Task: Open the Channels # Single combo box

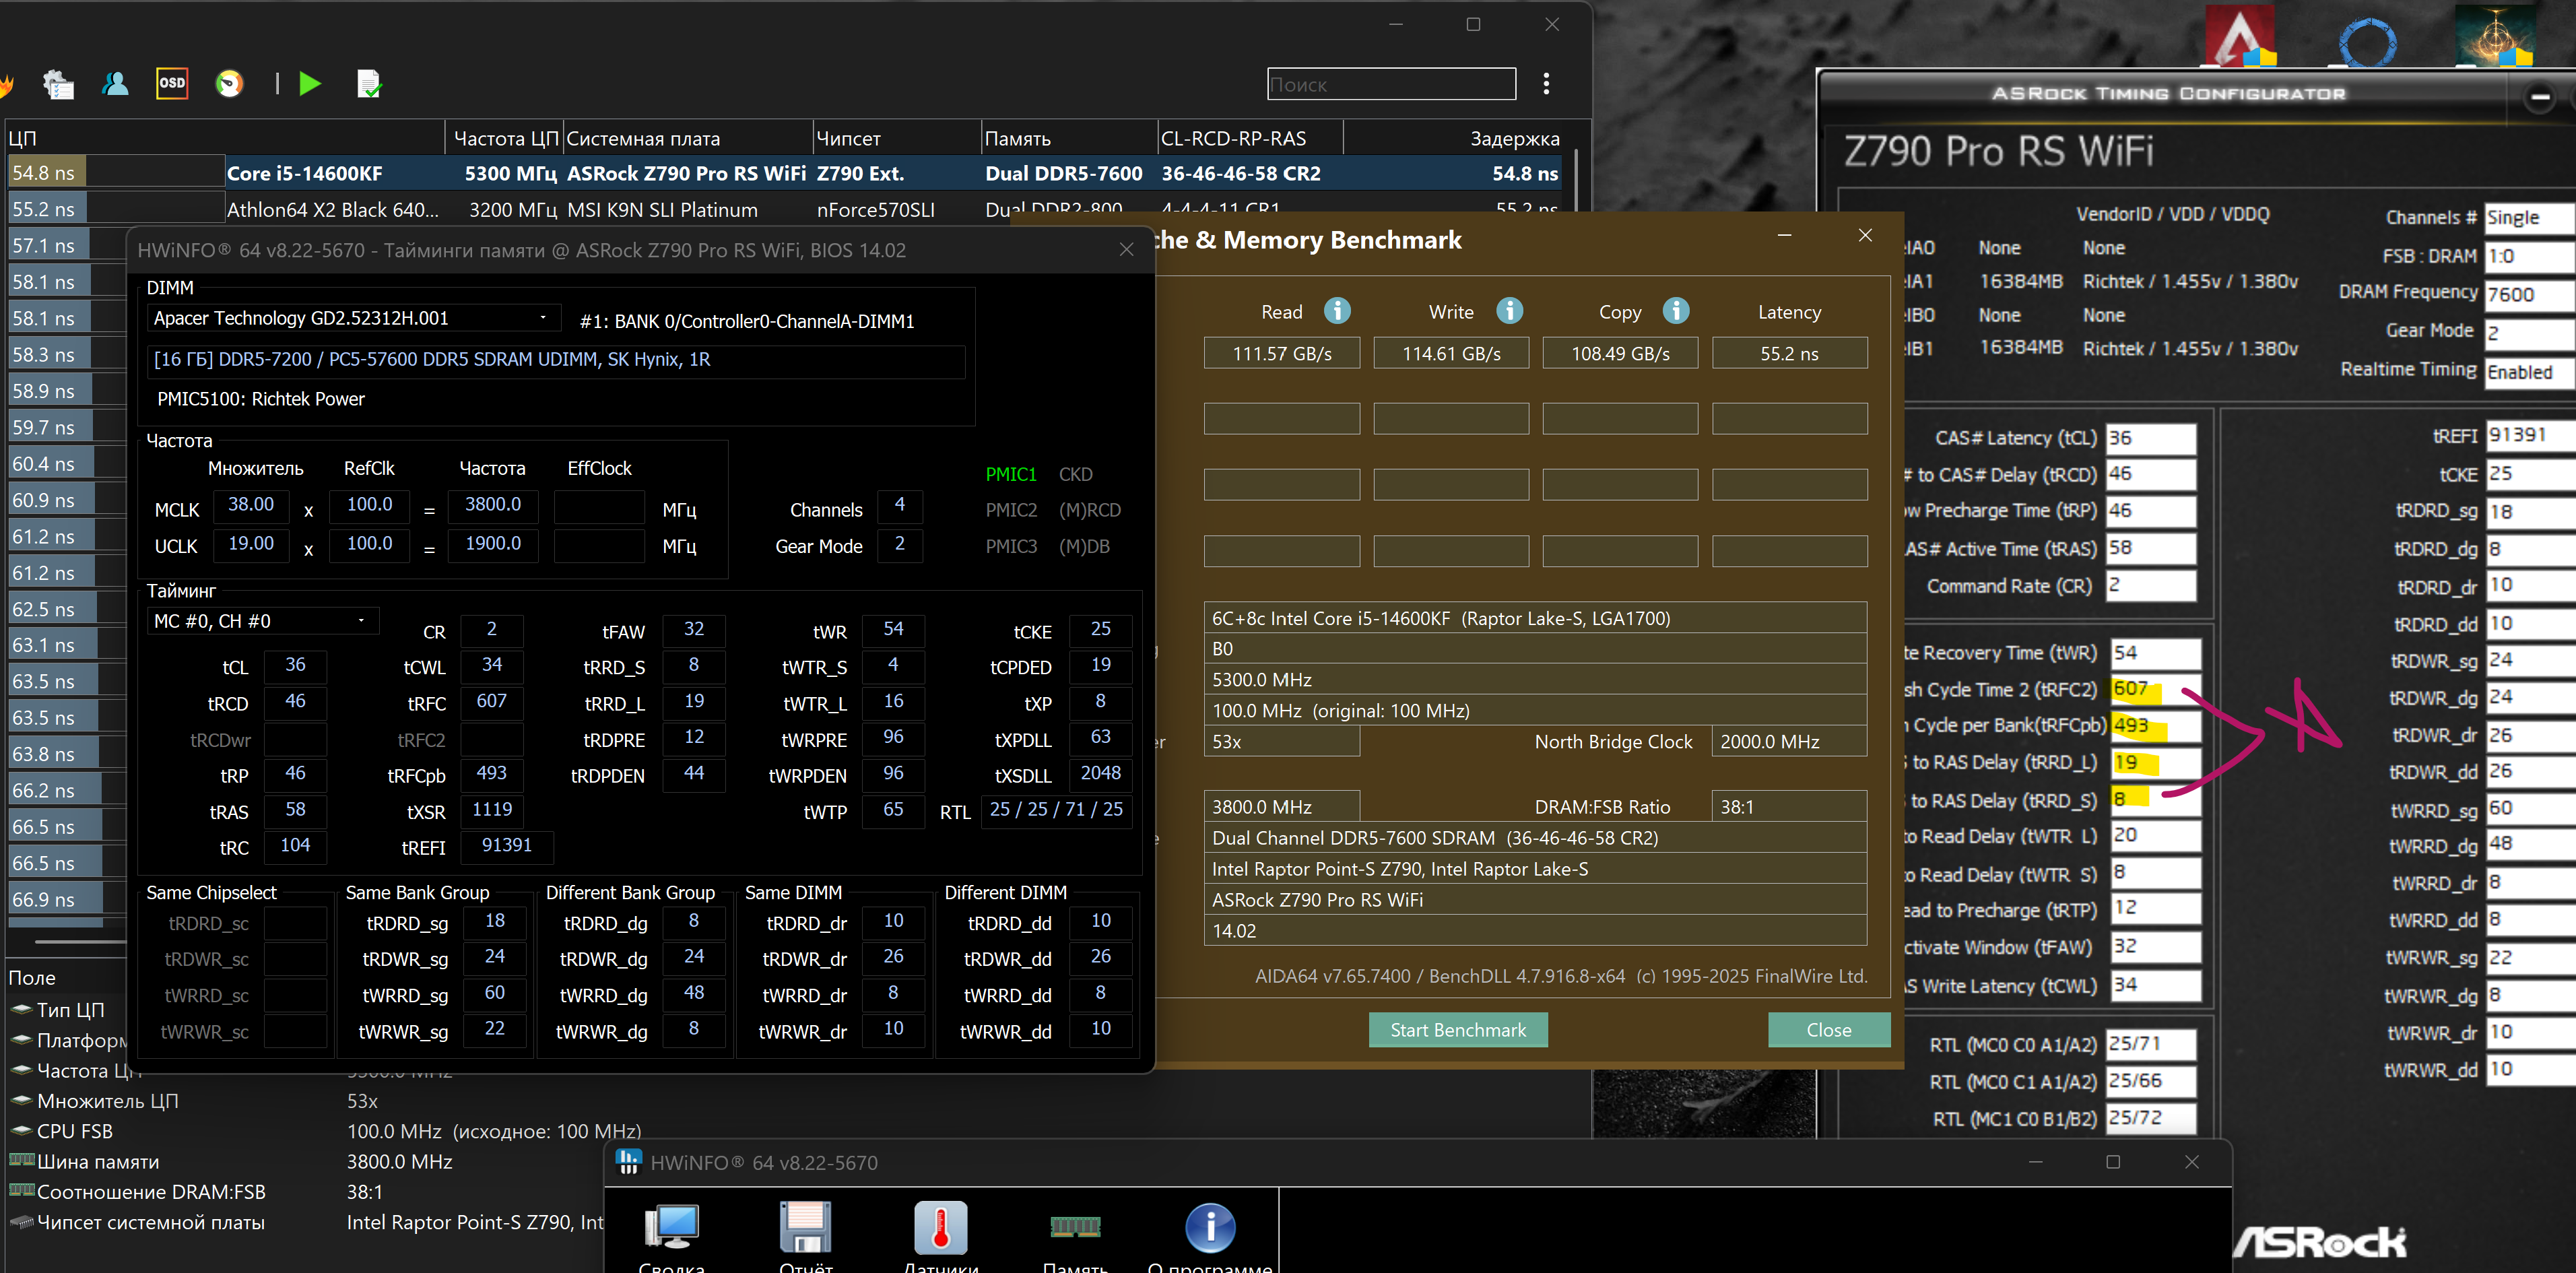Action: tap(2527, 218)
